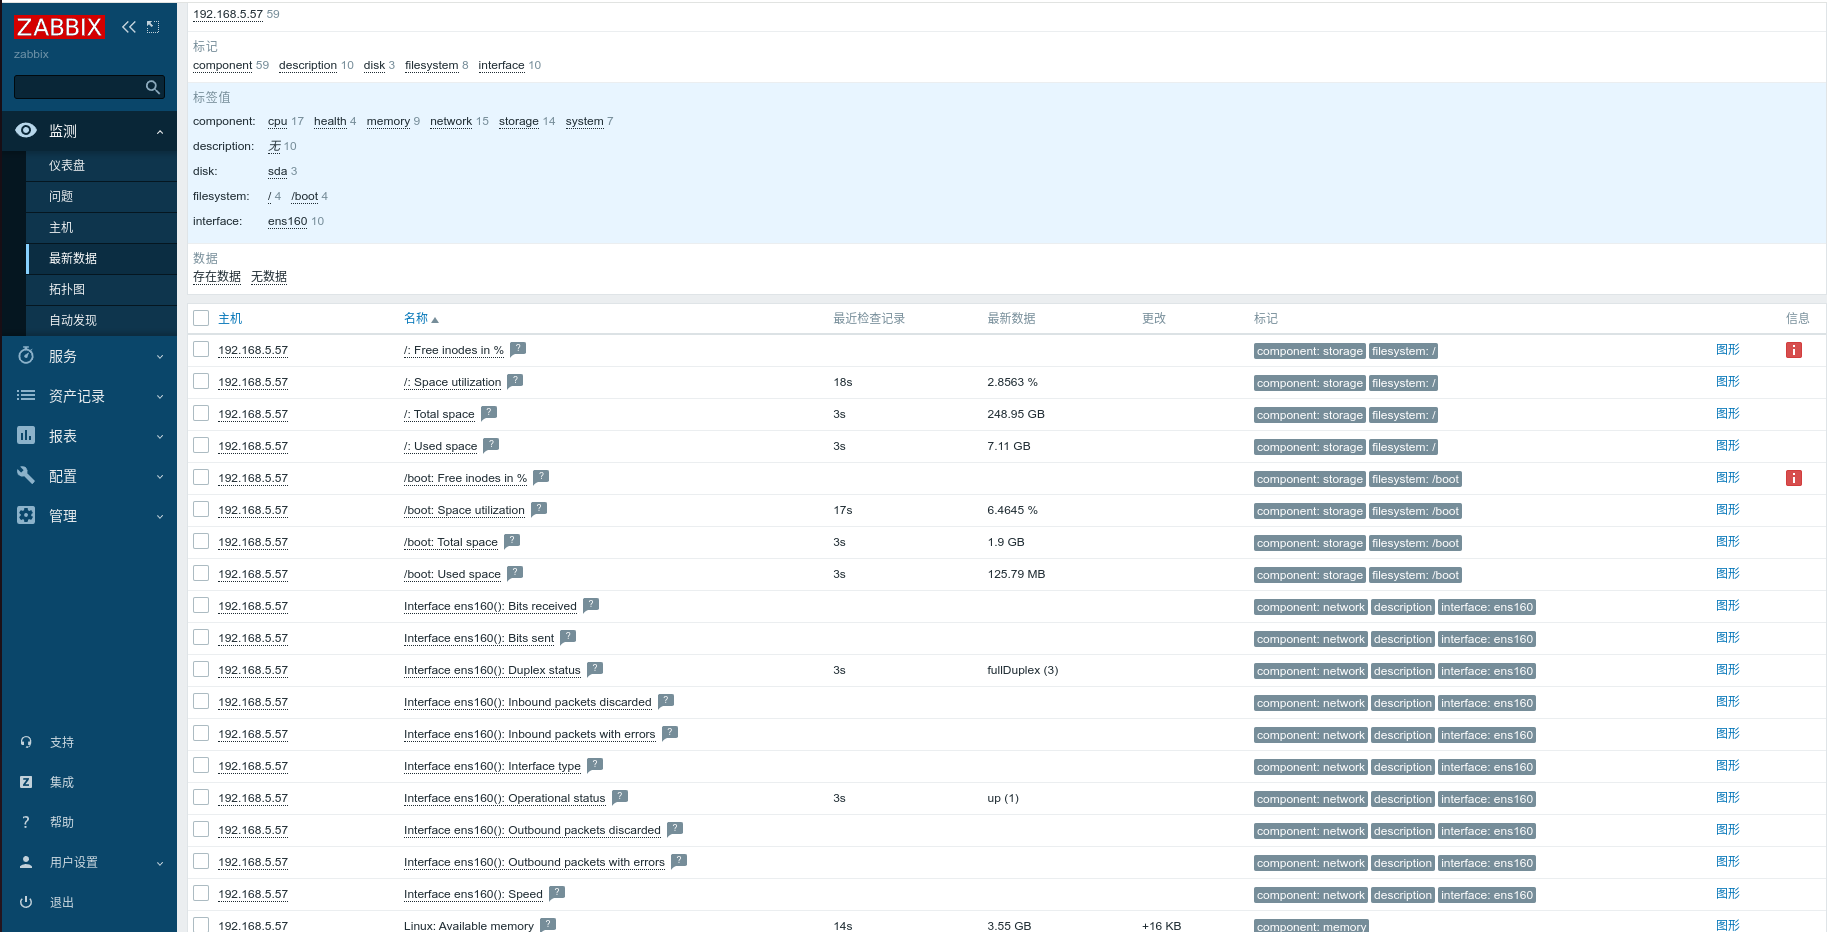This screenshot has height=932, width=1827.
Task: Click the Zabbix logo
Action: coord(59,27)
